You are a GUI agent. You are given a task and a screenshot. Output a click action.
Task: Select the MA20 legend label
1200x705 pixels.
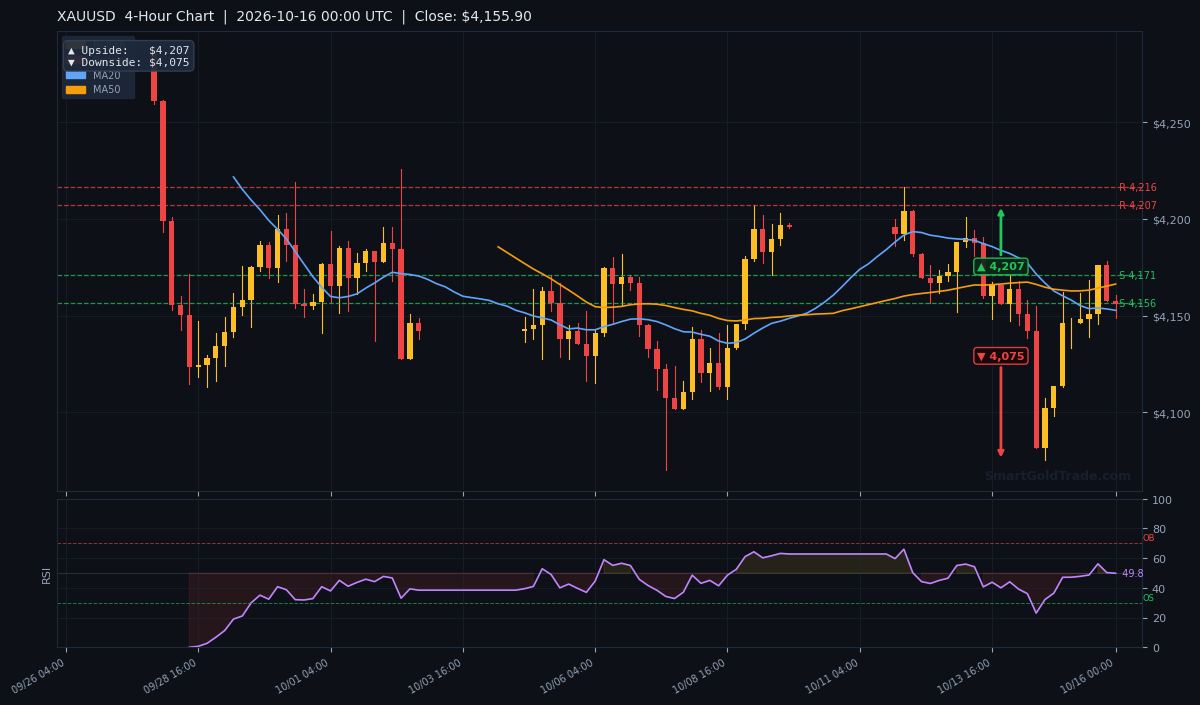(x=106, y=75)
